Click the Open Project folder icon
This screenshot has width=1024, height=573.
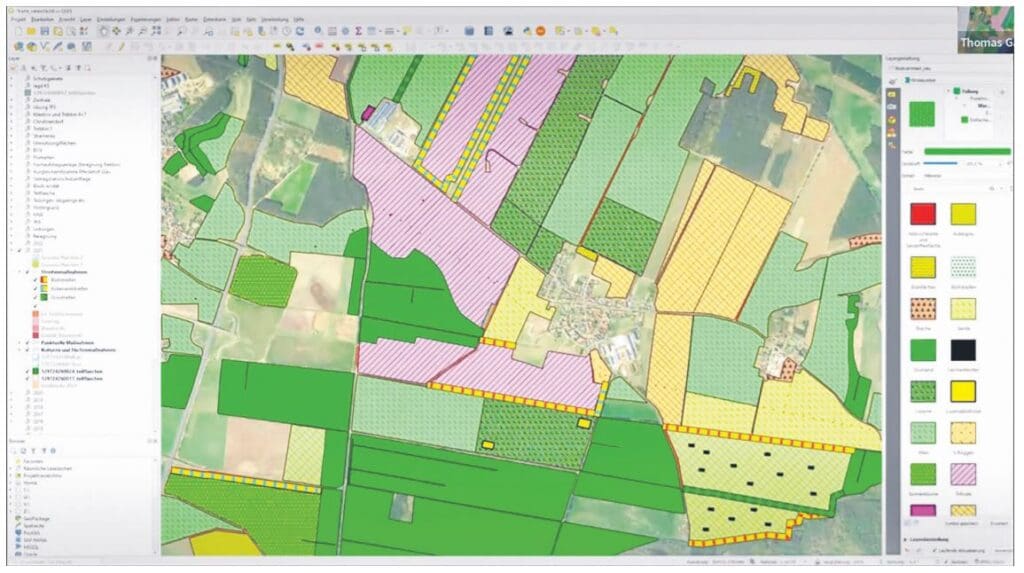click(x=31, y=31)
